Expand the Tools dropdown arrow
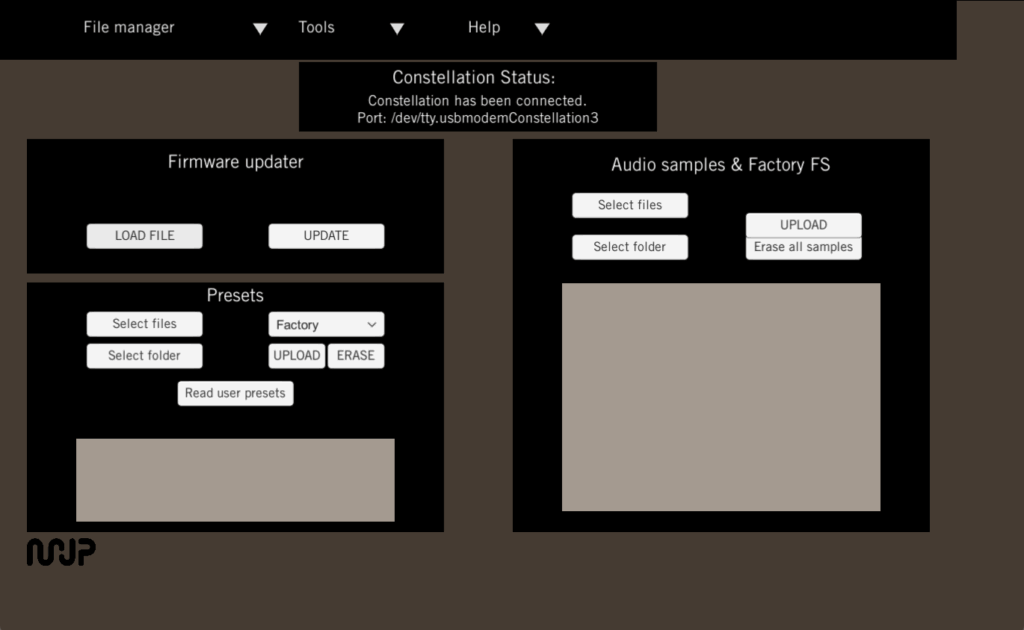Screen dimensions: 1024x630 (397, 29)
